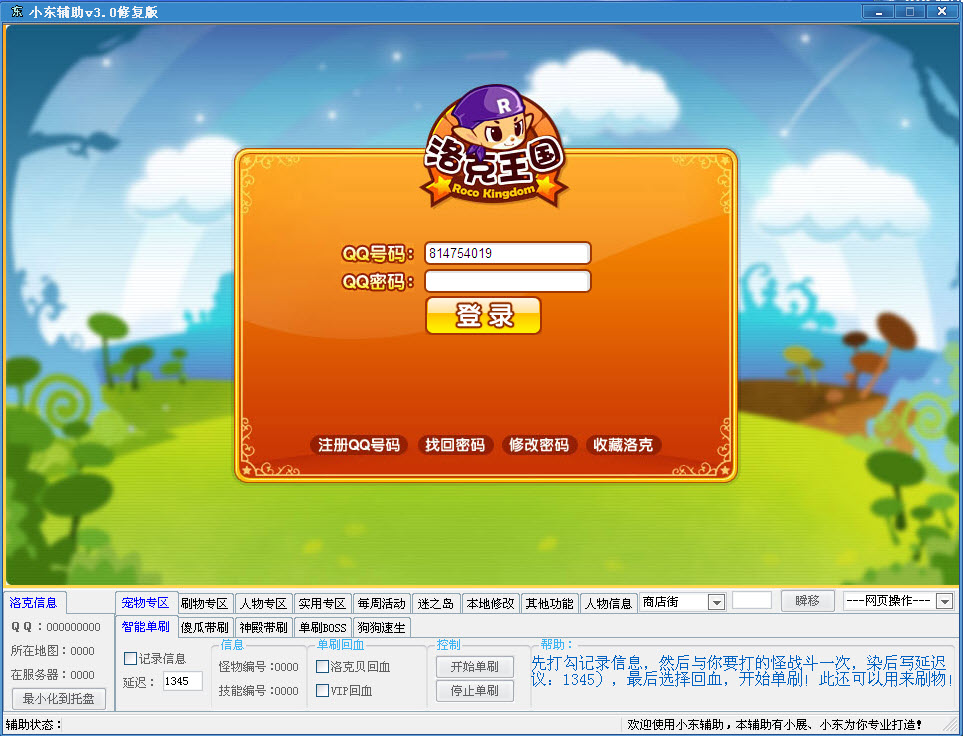963x736 pixels.
Task: Minimize the 小东辅助 window
Action: pos(879,11)
